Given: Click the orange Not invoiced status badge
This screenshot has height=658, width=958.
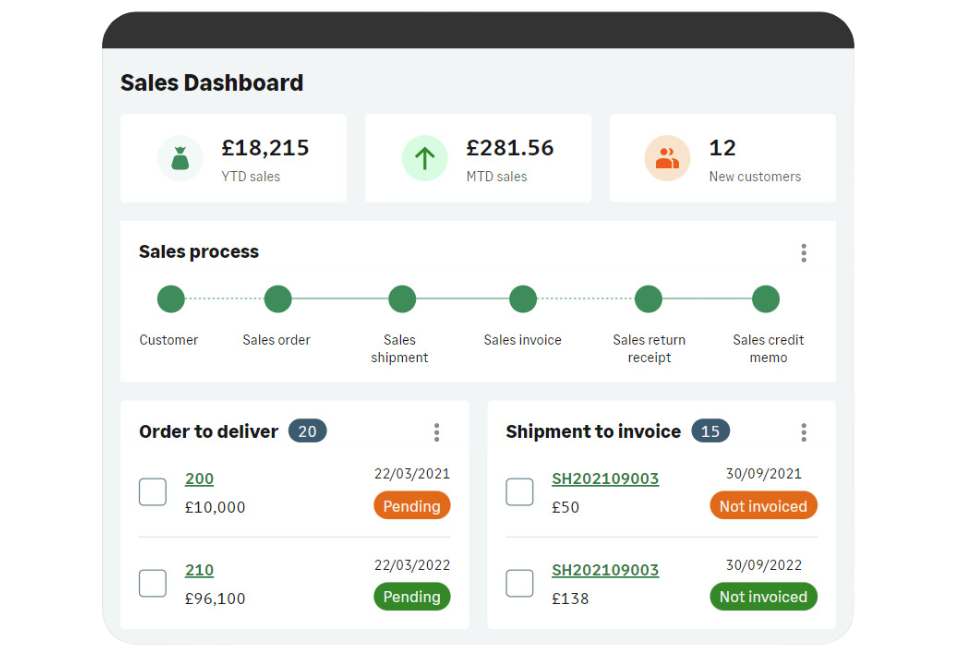Looking at the screenshot, I should (763, 506).
